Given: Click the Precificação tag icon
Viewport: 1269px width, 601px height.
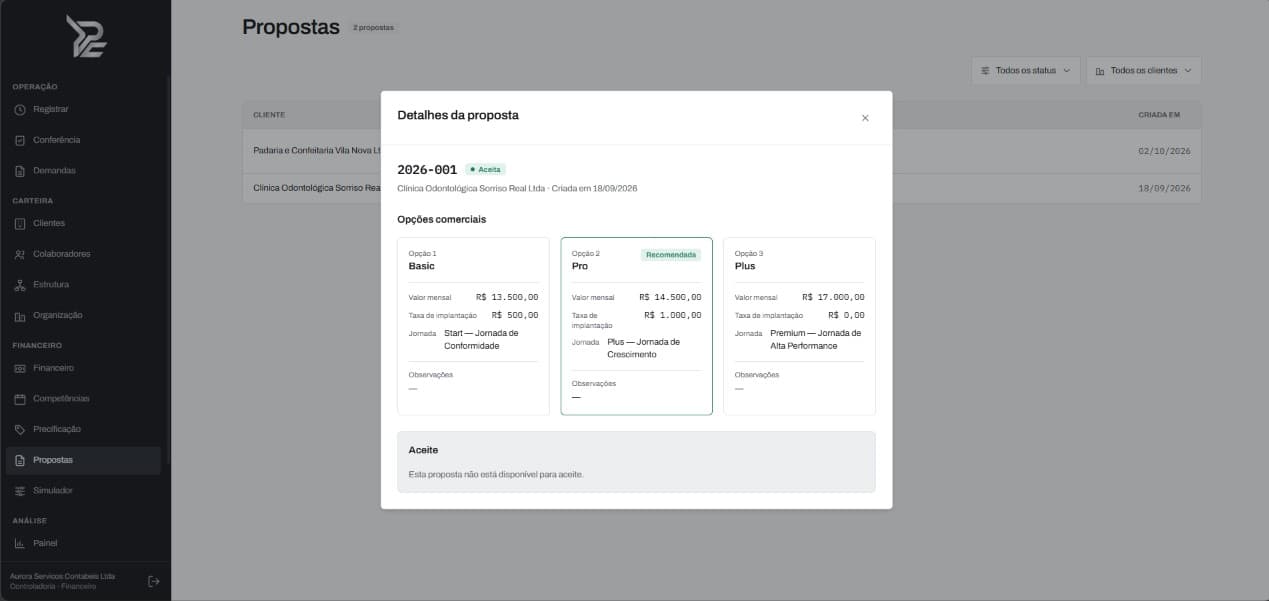Looking at the screenshot, I should pos(20,429).
